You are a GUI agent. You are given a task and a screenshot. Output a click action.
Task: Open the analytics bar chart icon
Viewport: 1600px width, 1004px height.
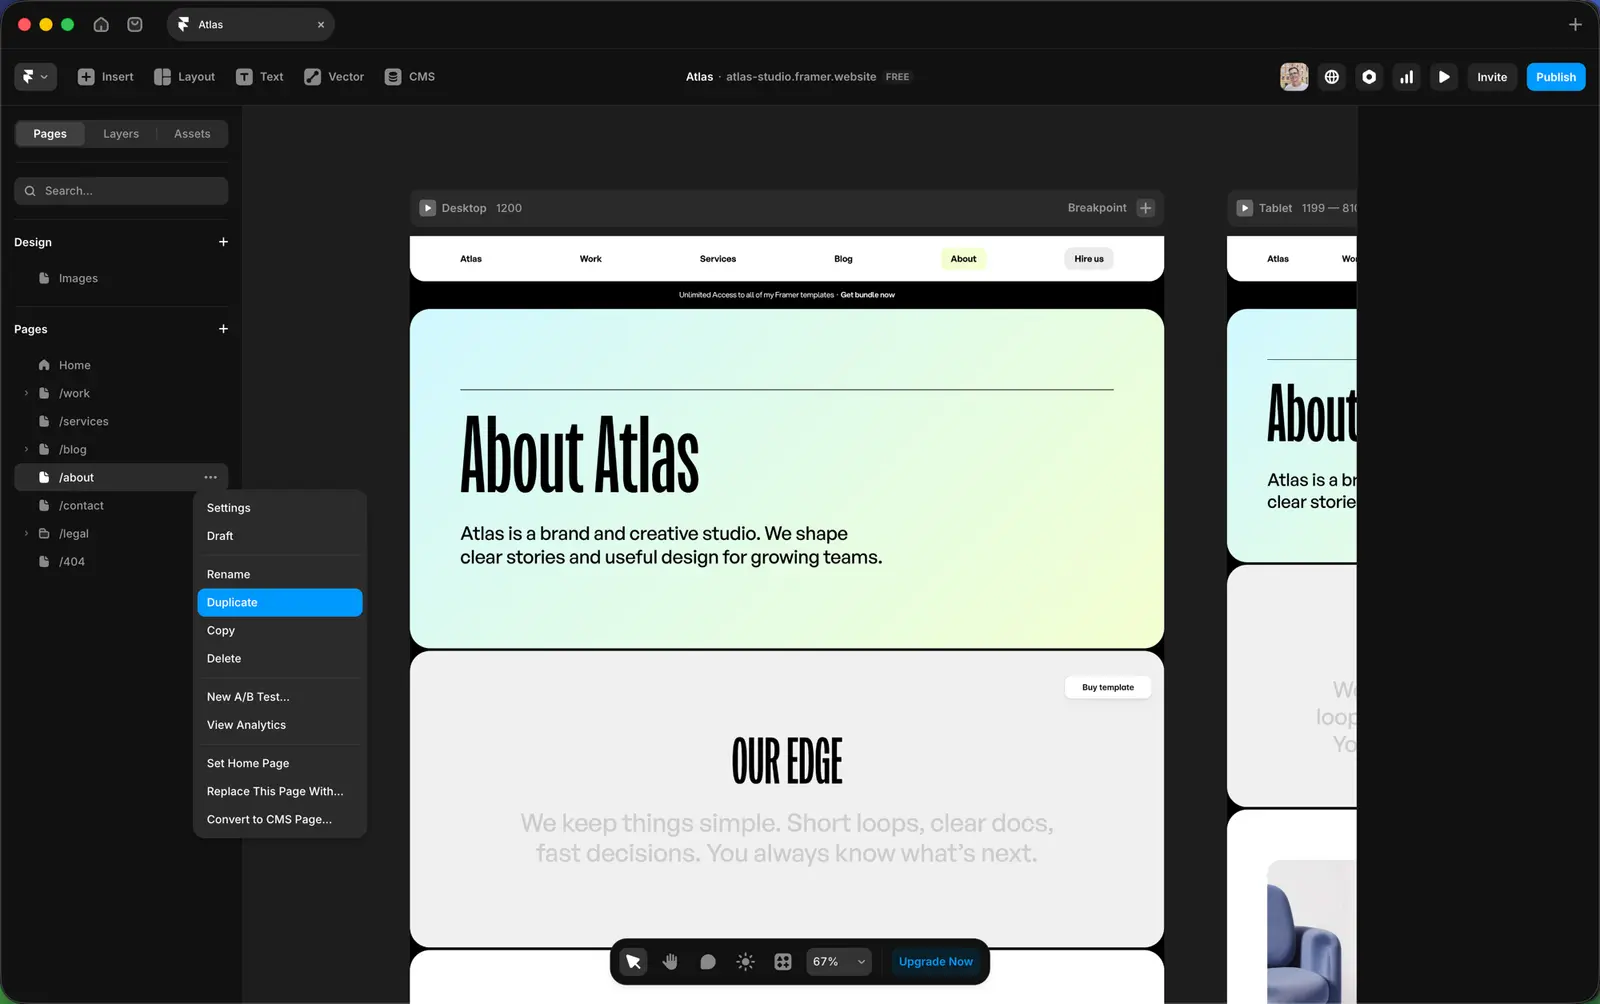click(1407, 77)
